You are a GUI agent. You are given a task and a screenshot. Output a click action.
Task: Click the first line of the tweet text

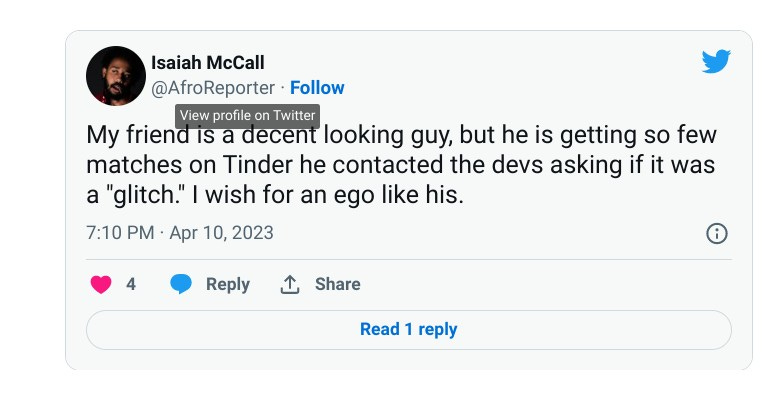point(401,135)
